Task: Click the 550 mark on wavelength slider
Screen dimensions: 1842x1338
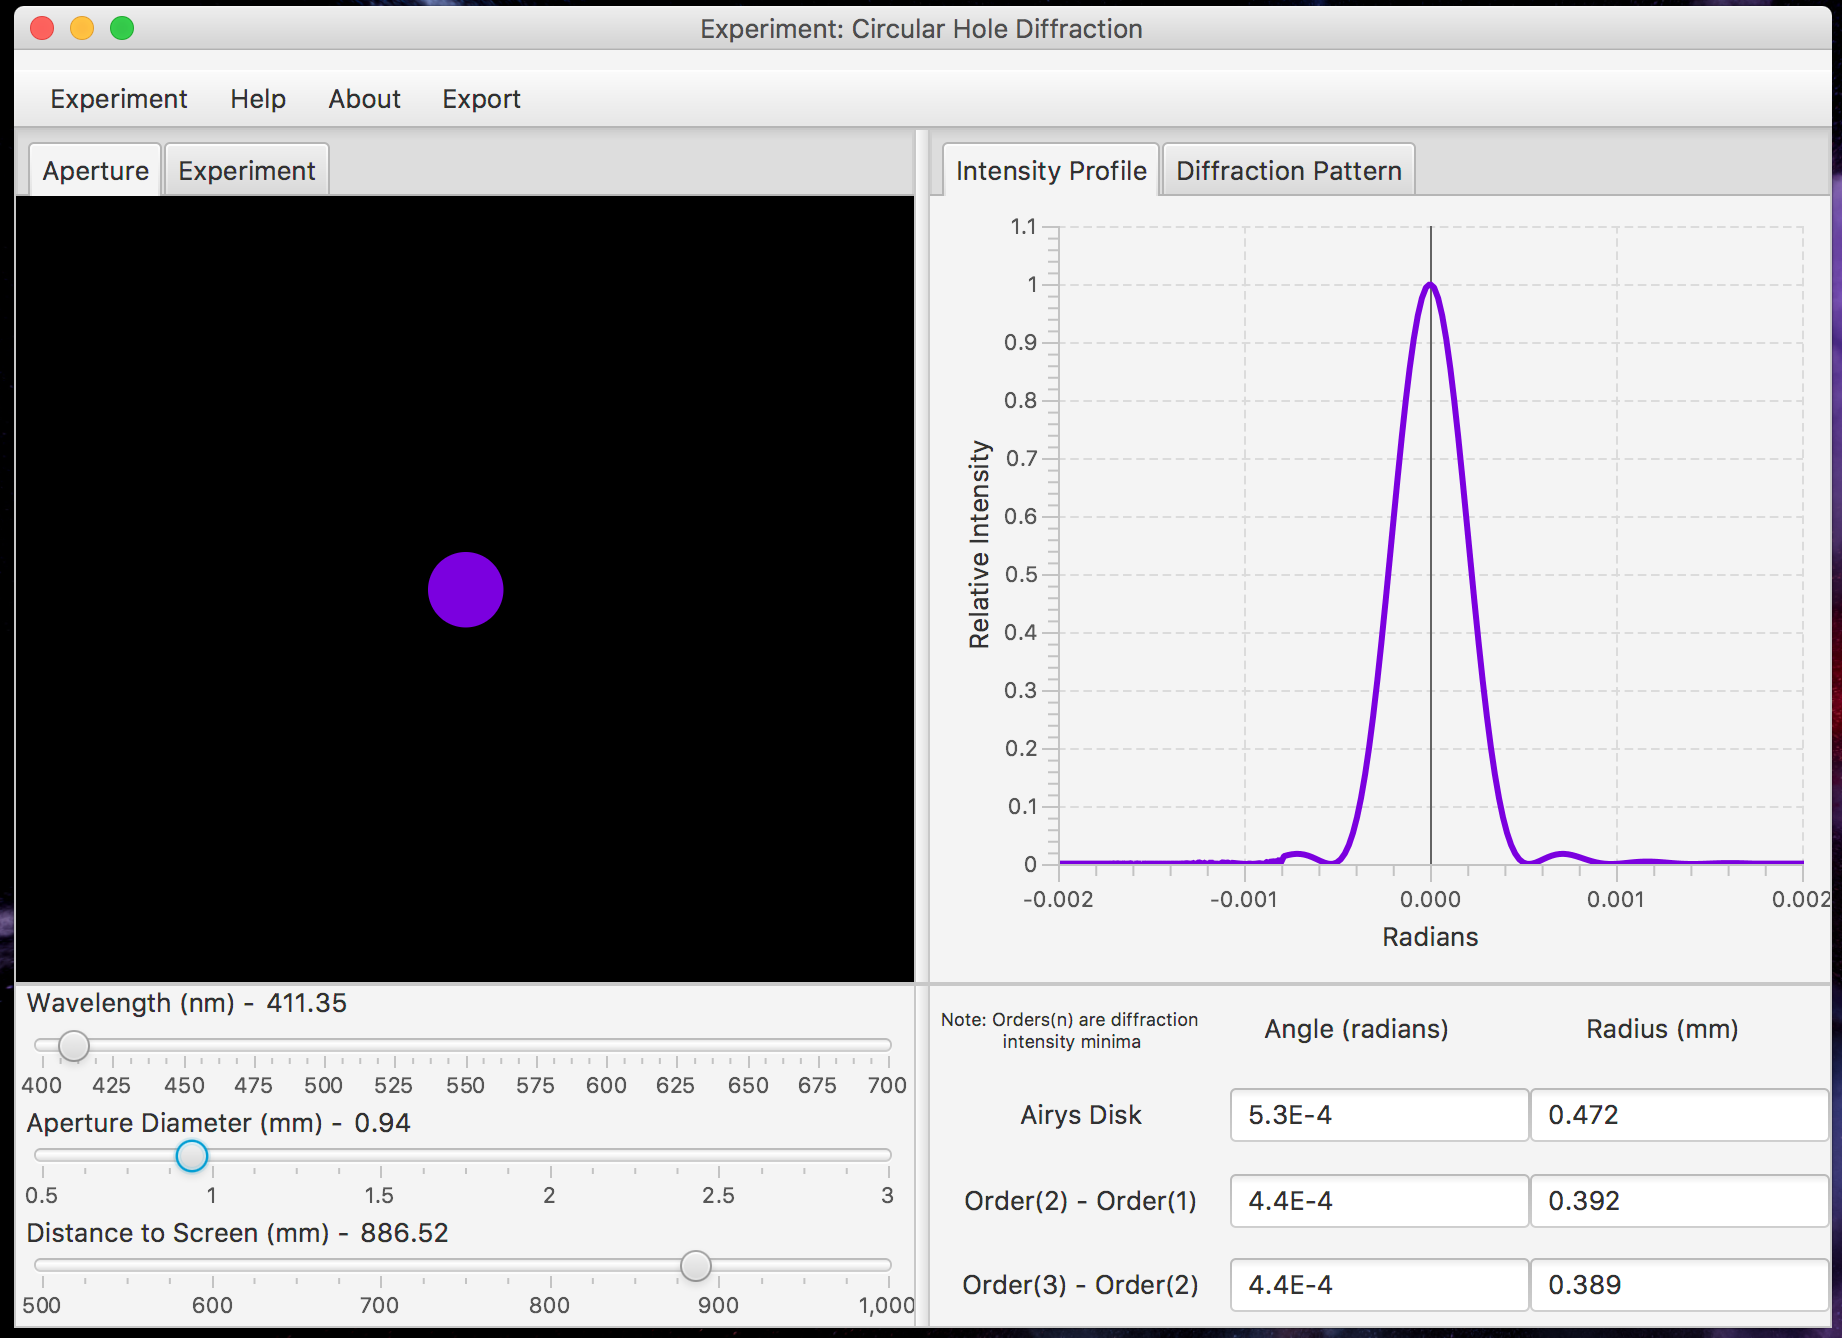Action: (465, 1085)
